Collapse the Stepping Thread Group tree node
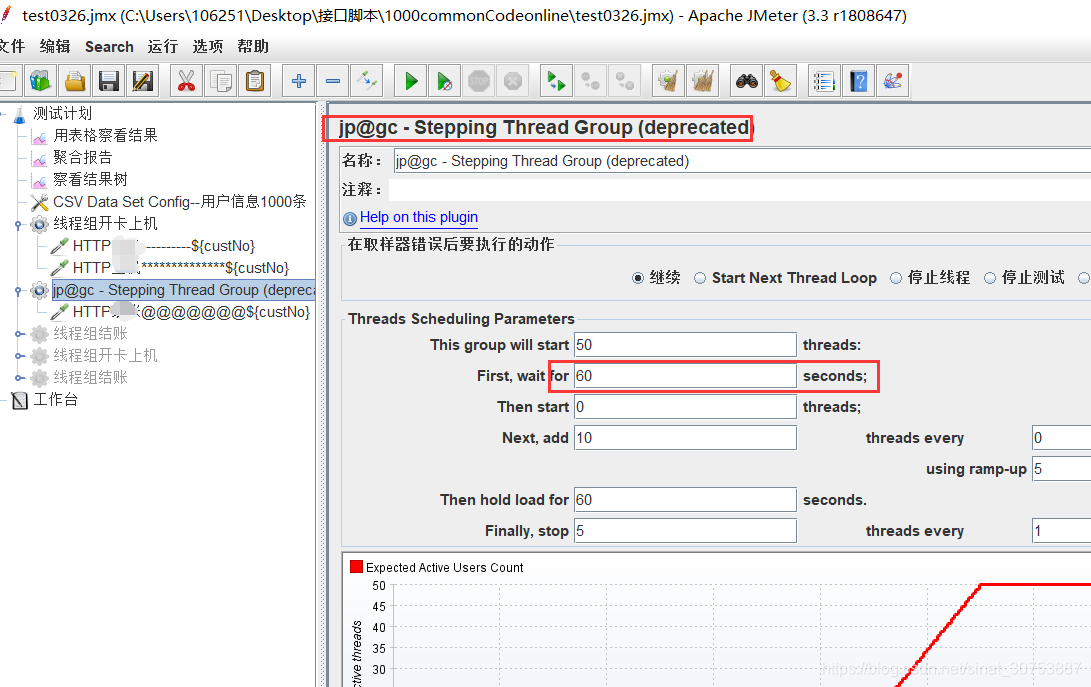 point(19,290)
